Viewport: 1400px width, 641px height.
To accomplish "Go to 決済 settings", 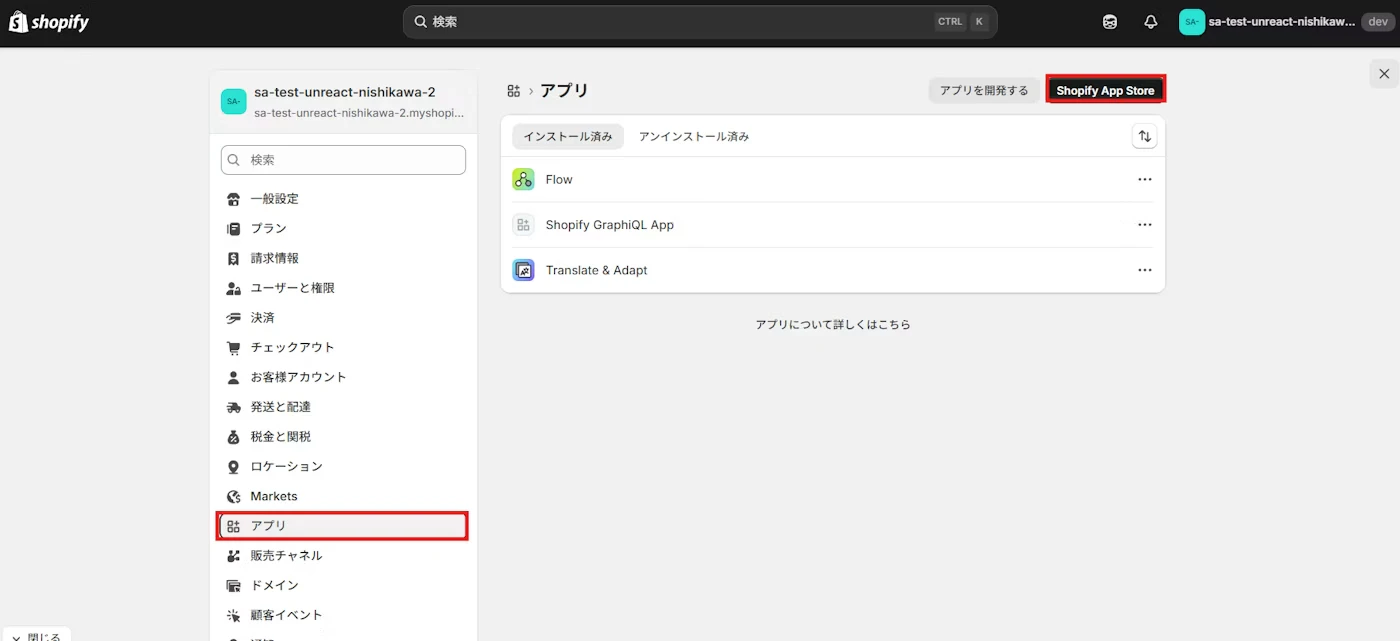I will [343, 318].
